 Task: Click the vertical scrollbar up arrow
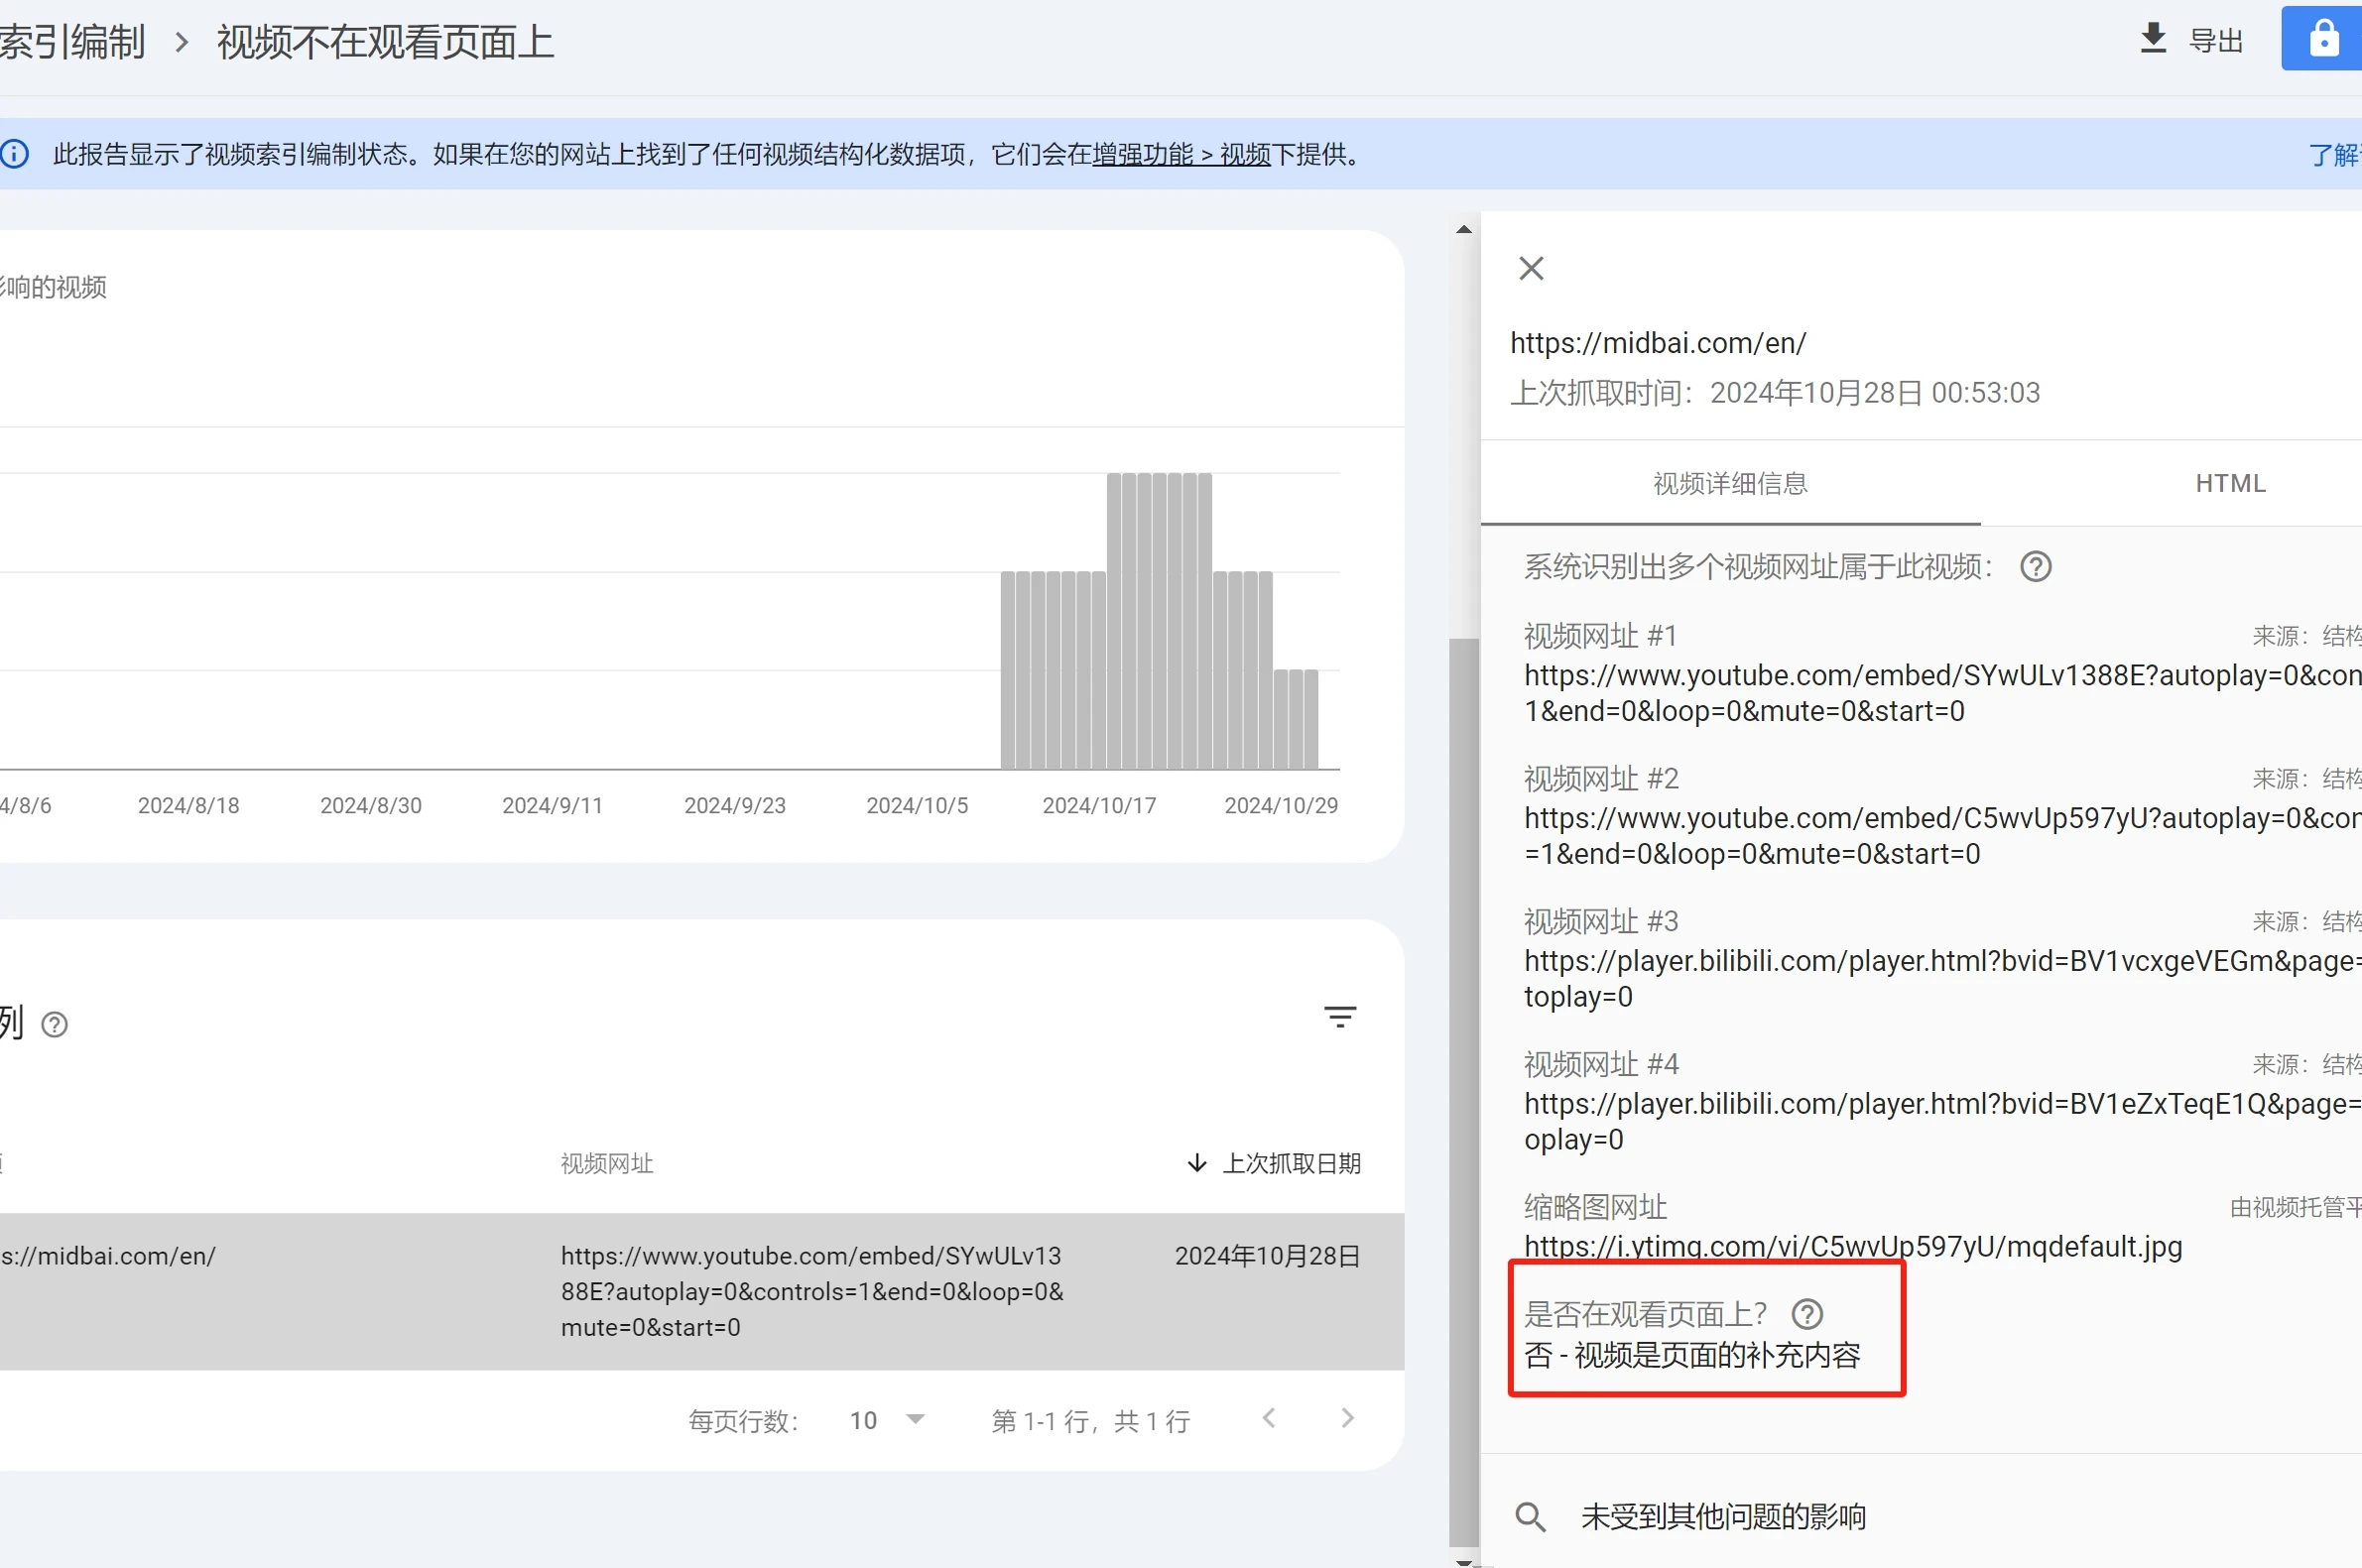[1464, 230]
